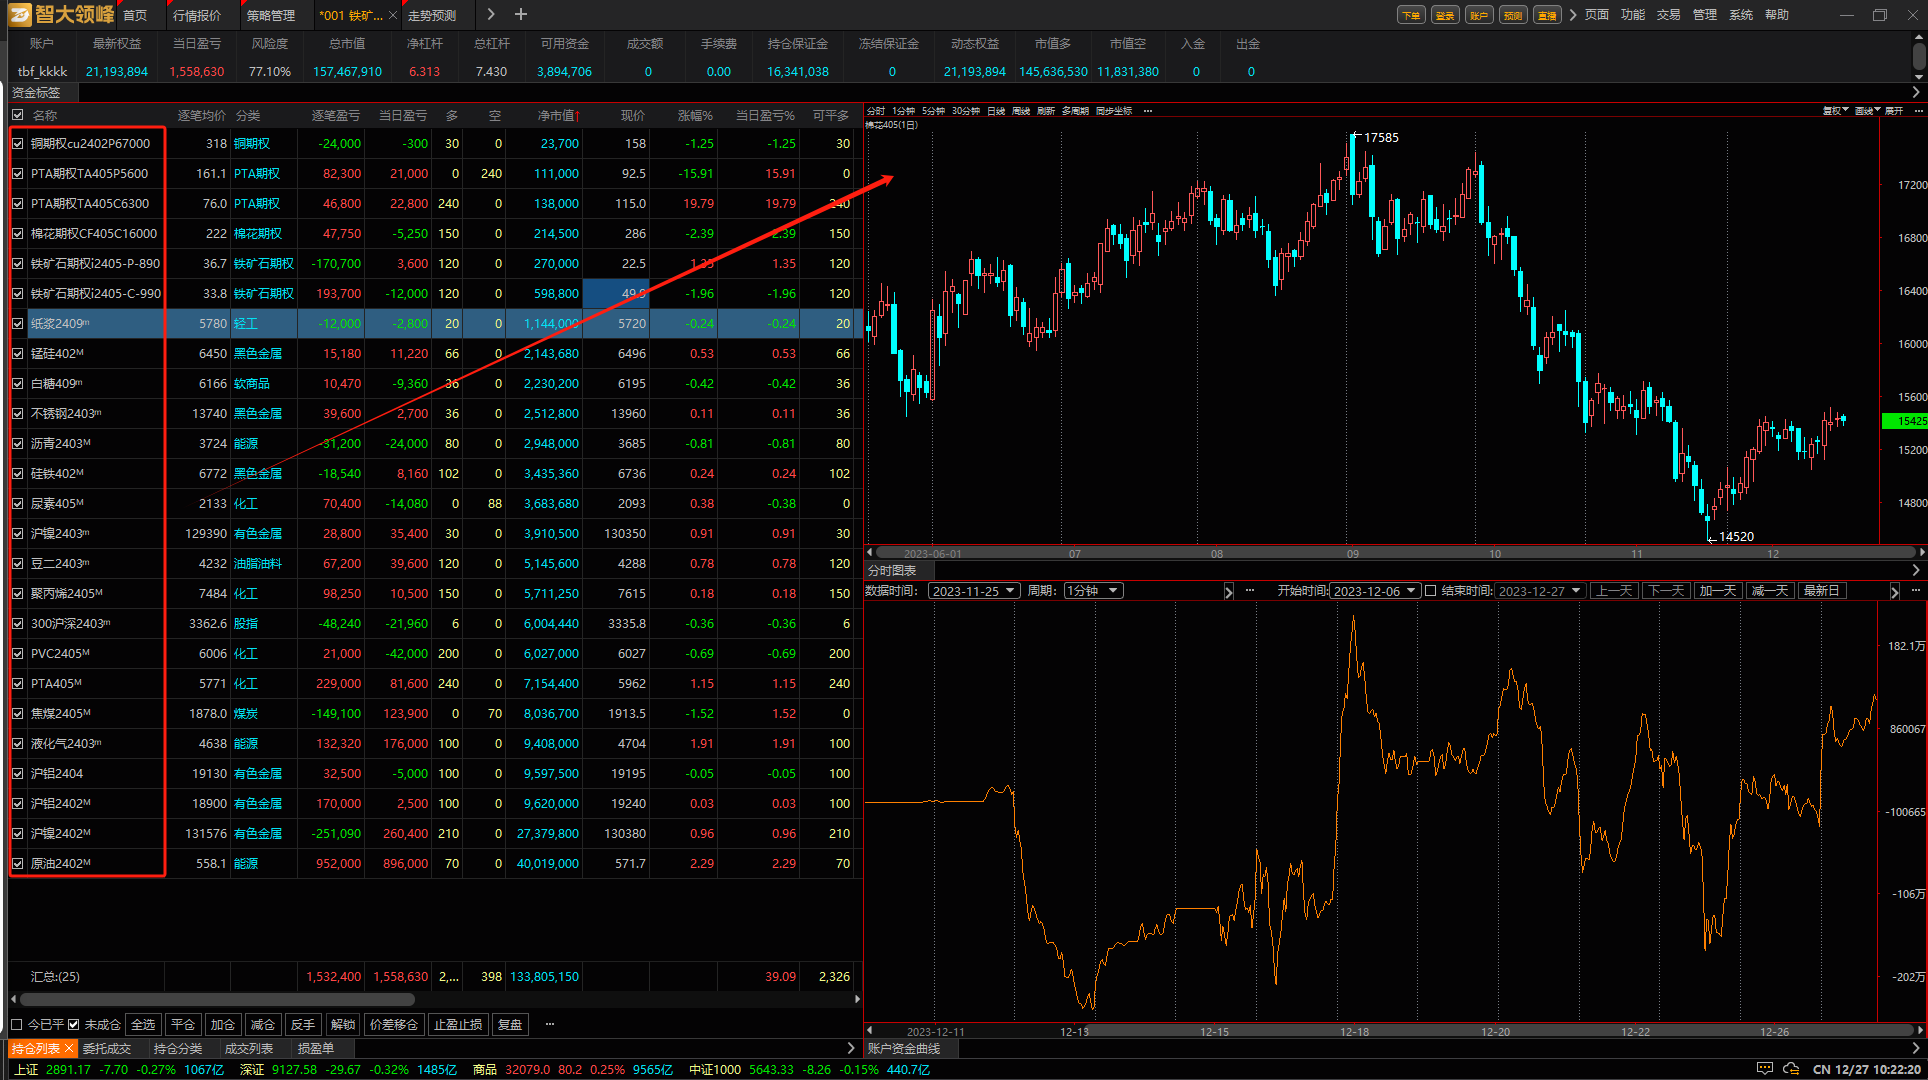Open the 账户 account shortcut
The image size is (1928, 1080).
click(1478, 15)
